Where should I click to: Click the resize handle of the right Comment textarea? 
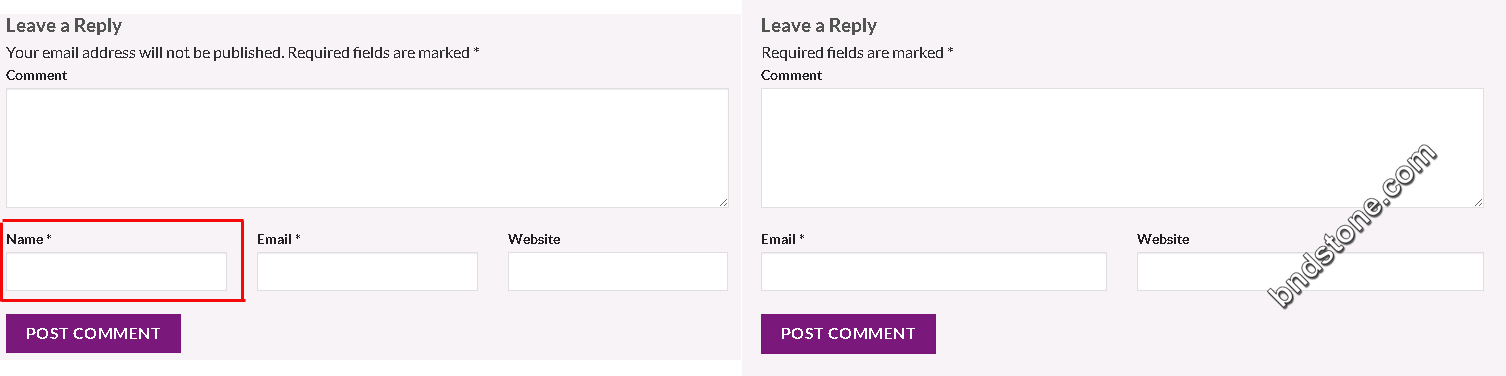pos(1477,201)
